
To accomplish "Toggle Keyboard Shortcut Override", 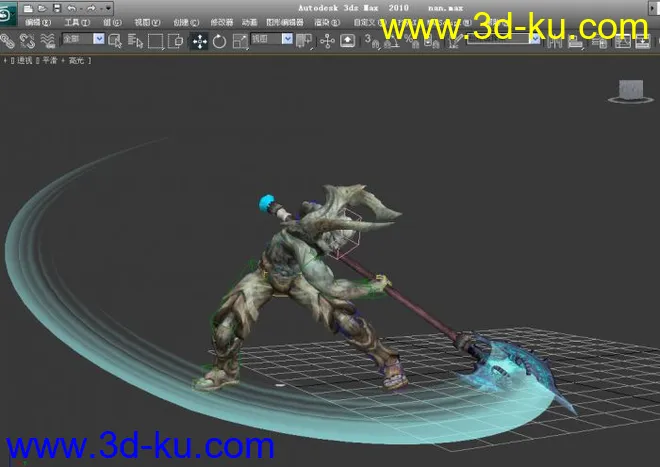I will pyautogui.click(x=347, y=41).
